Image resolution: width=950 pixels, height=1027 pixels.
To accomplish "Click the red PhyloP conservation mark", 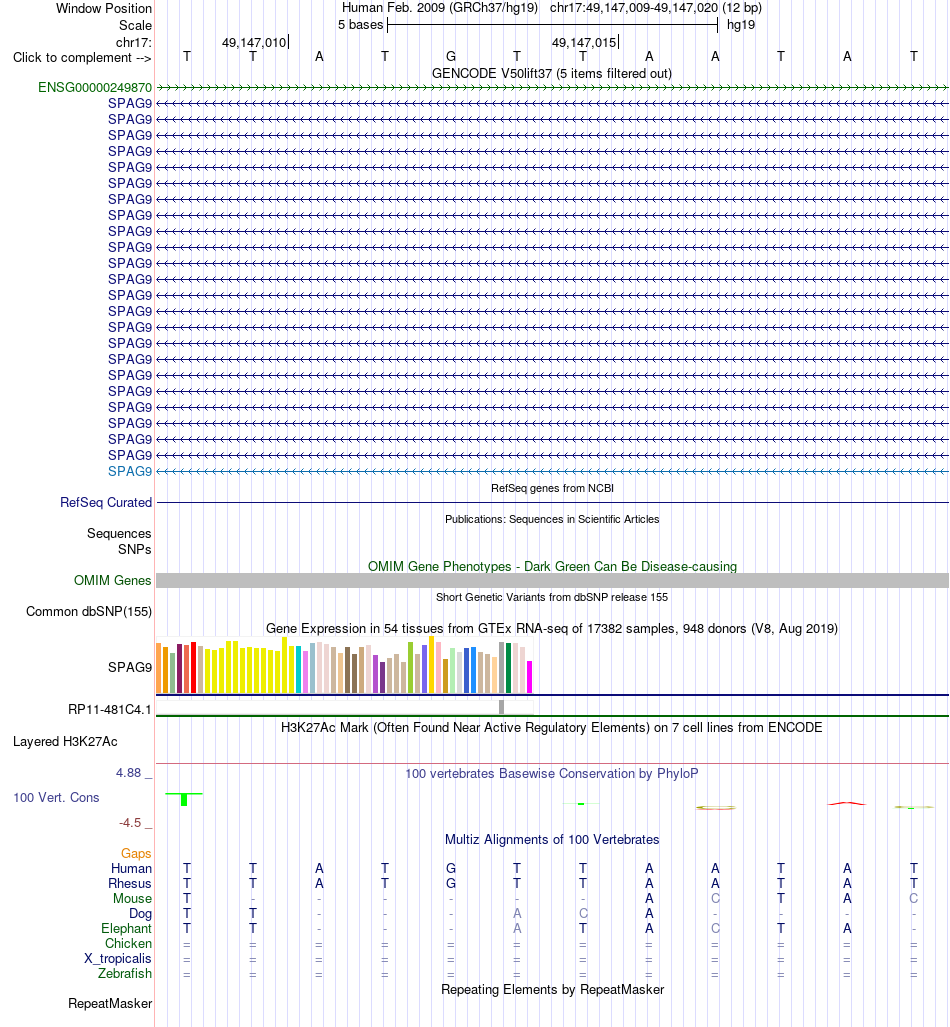I will pyautogui.click(x=847, y=803).
